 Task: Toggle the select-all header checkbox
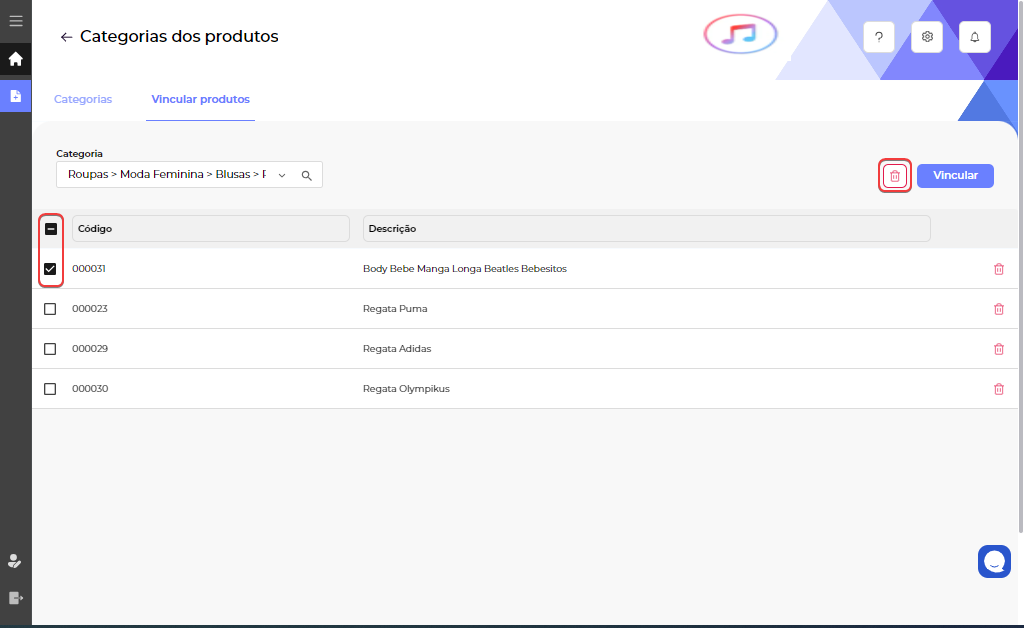coord(51,229)
